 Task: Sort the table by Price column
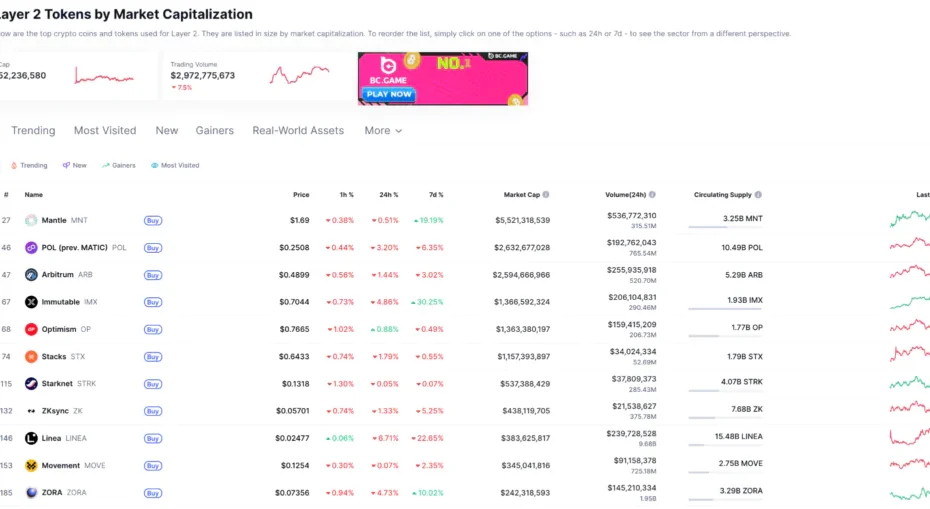(301, 195)
